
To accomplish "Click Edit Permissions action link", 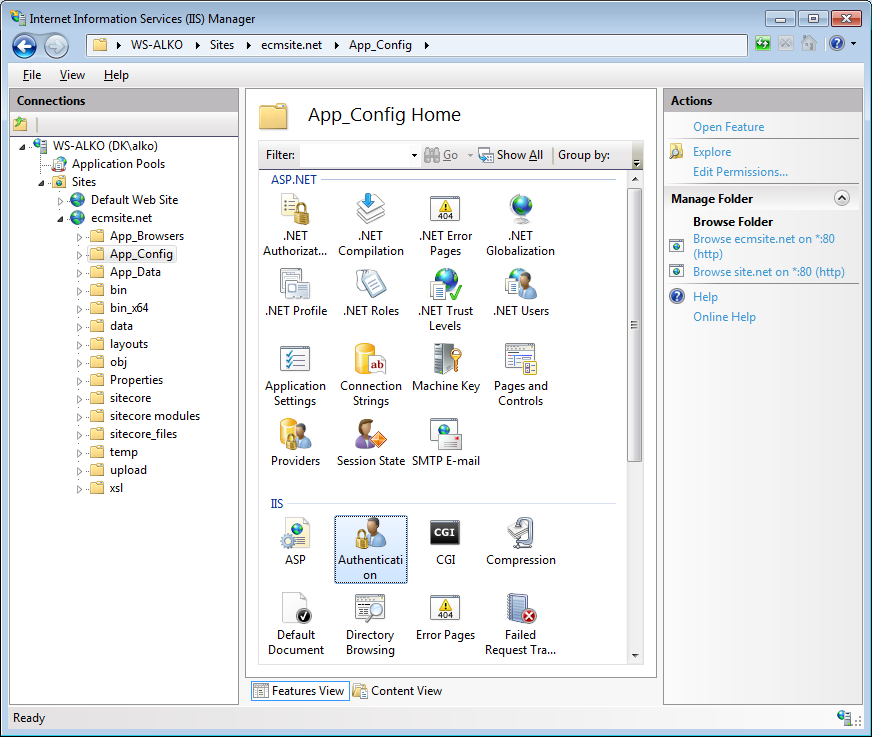I will coord(740,172).
